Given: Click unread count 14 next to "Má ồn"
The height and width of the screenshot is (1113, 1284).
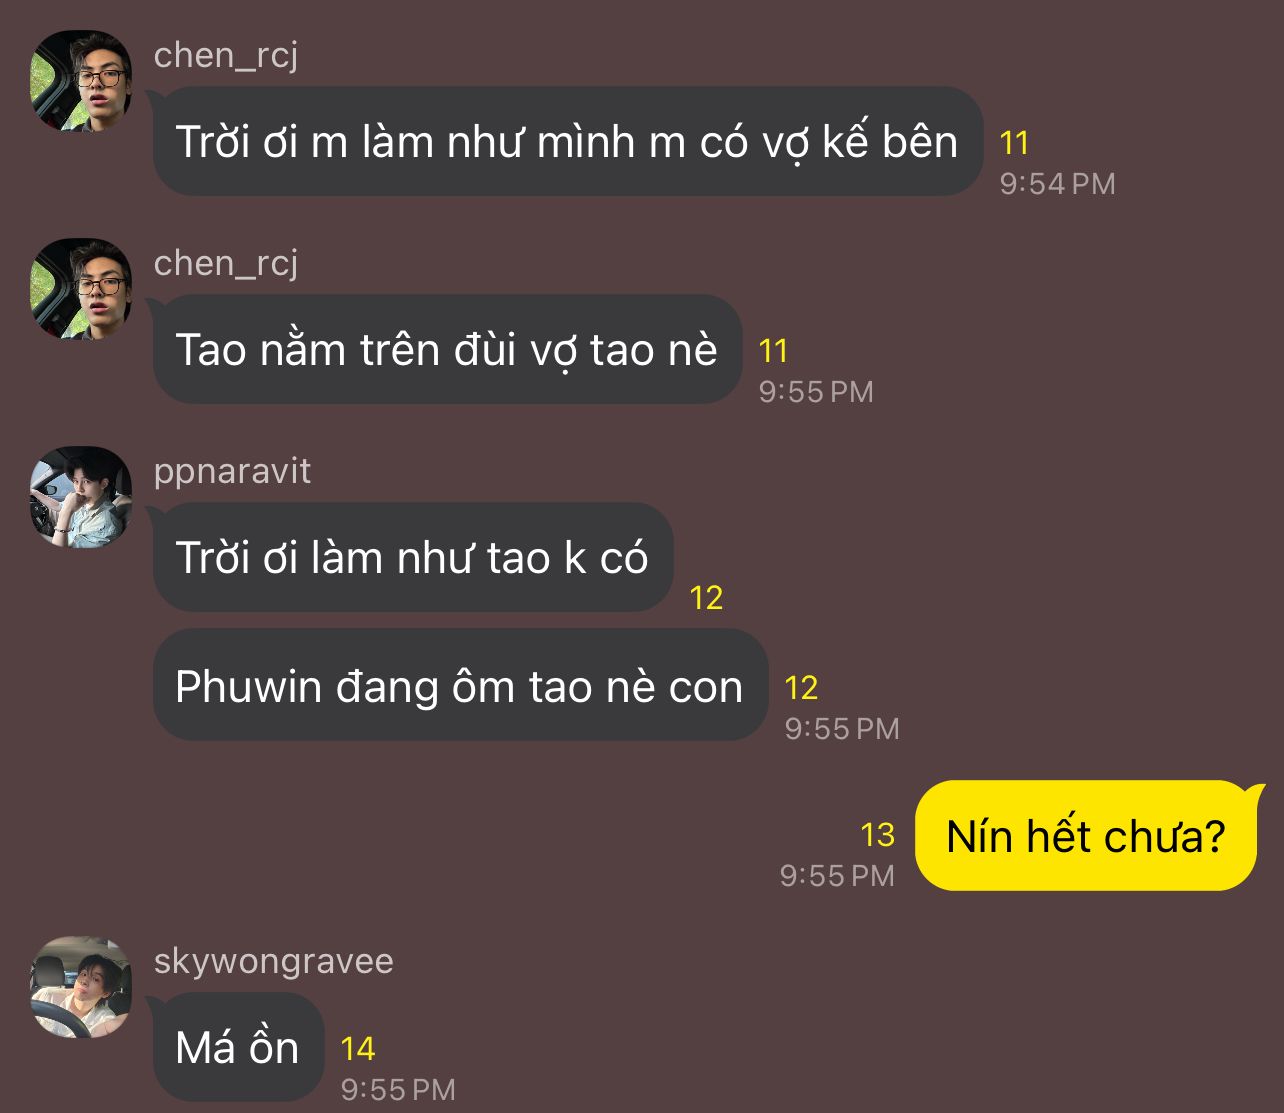Looking at the screenshot, I should [x=357, y=1048].
